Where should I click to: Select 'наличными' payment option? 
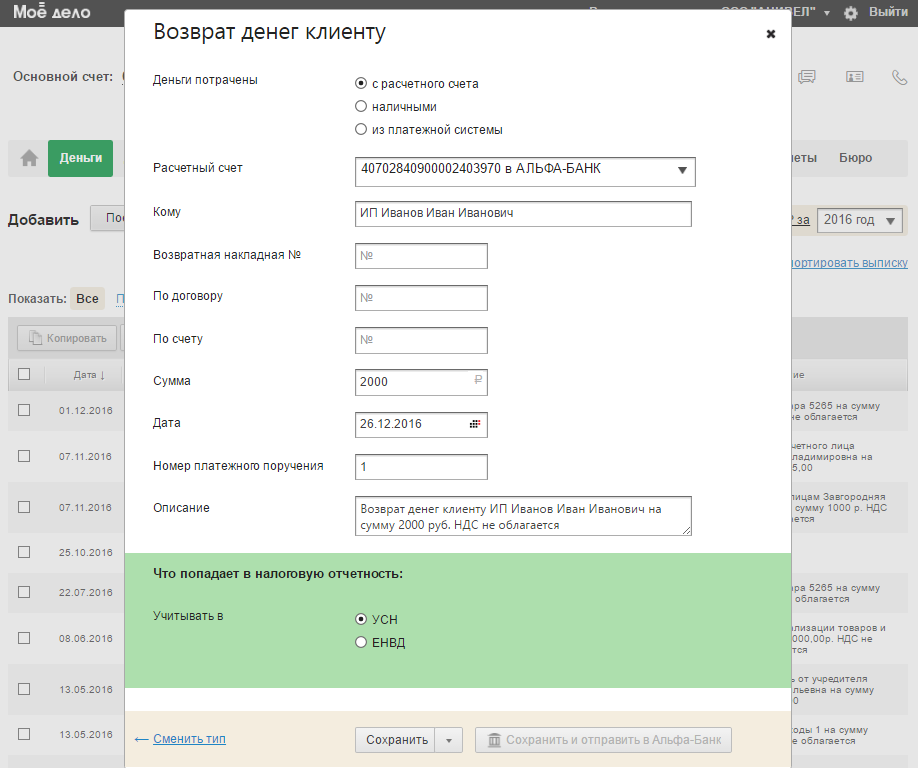pyautogui.click(x=362, y=107)
